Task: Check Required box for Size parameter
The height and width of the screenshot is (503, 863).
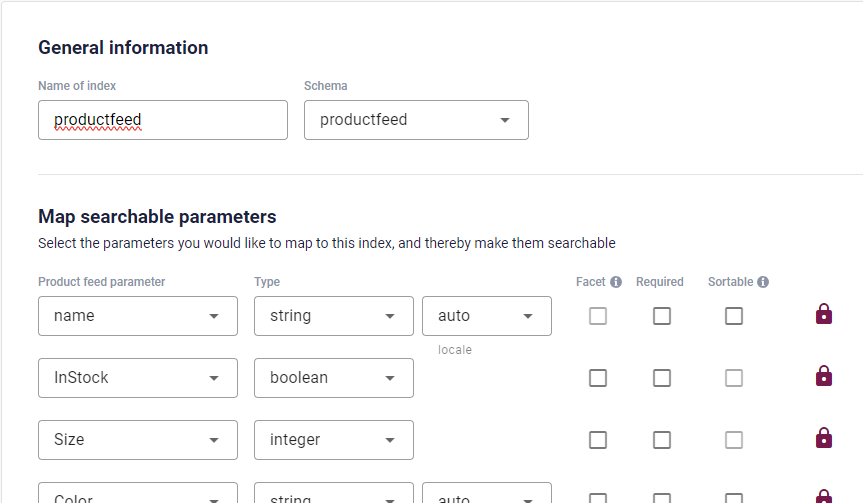Action: click(662, 440)
